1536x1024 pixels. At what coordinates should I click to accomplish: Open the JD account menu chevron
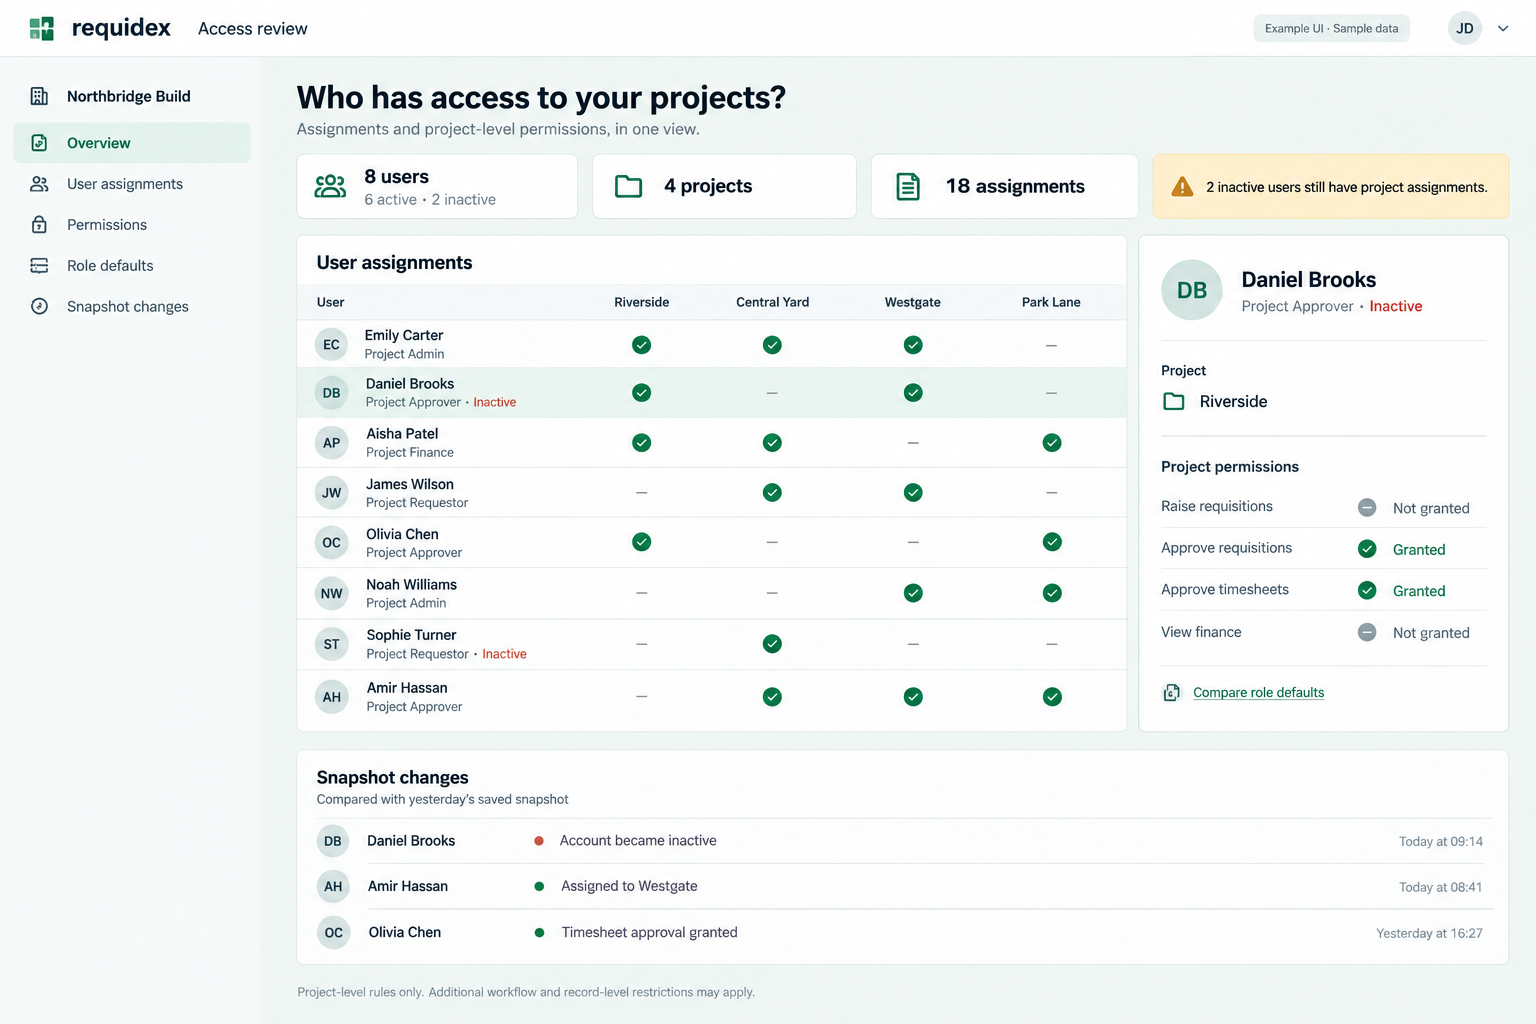tap(1503, 29)
